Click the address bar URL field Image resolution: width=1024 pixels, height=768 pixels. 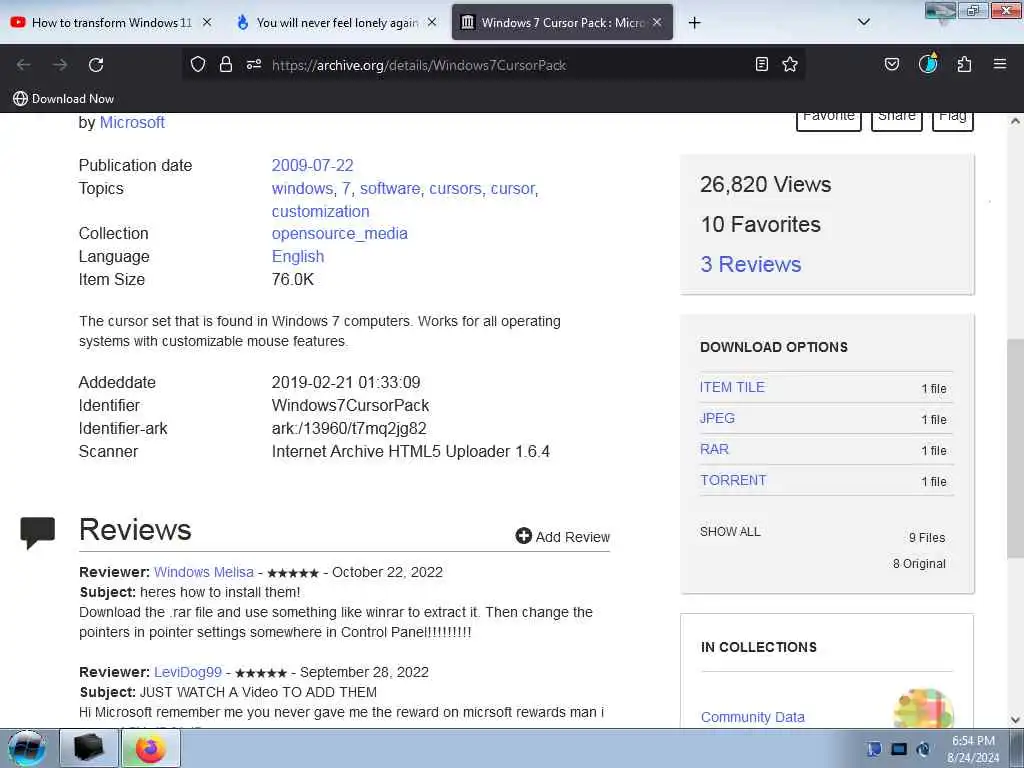click(x=496, y=65)
